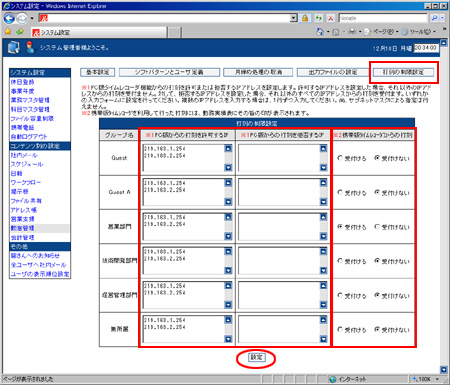Click the Add to Favorites icon
This screenshot has width=450, height=385.
point(20,32)
